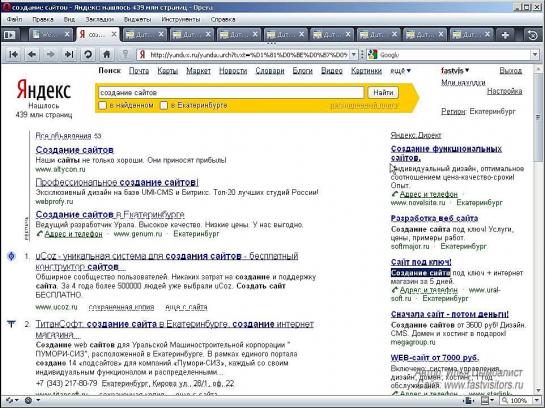Open the Файл menu
This screenshot has width=545, height=408.
pyautogui.click(x=14, y=19)
